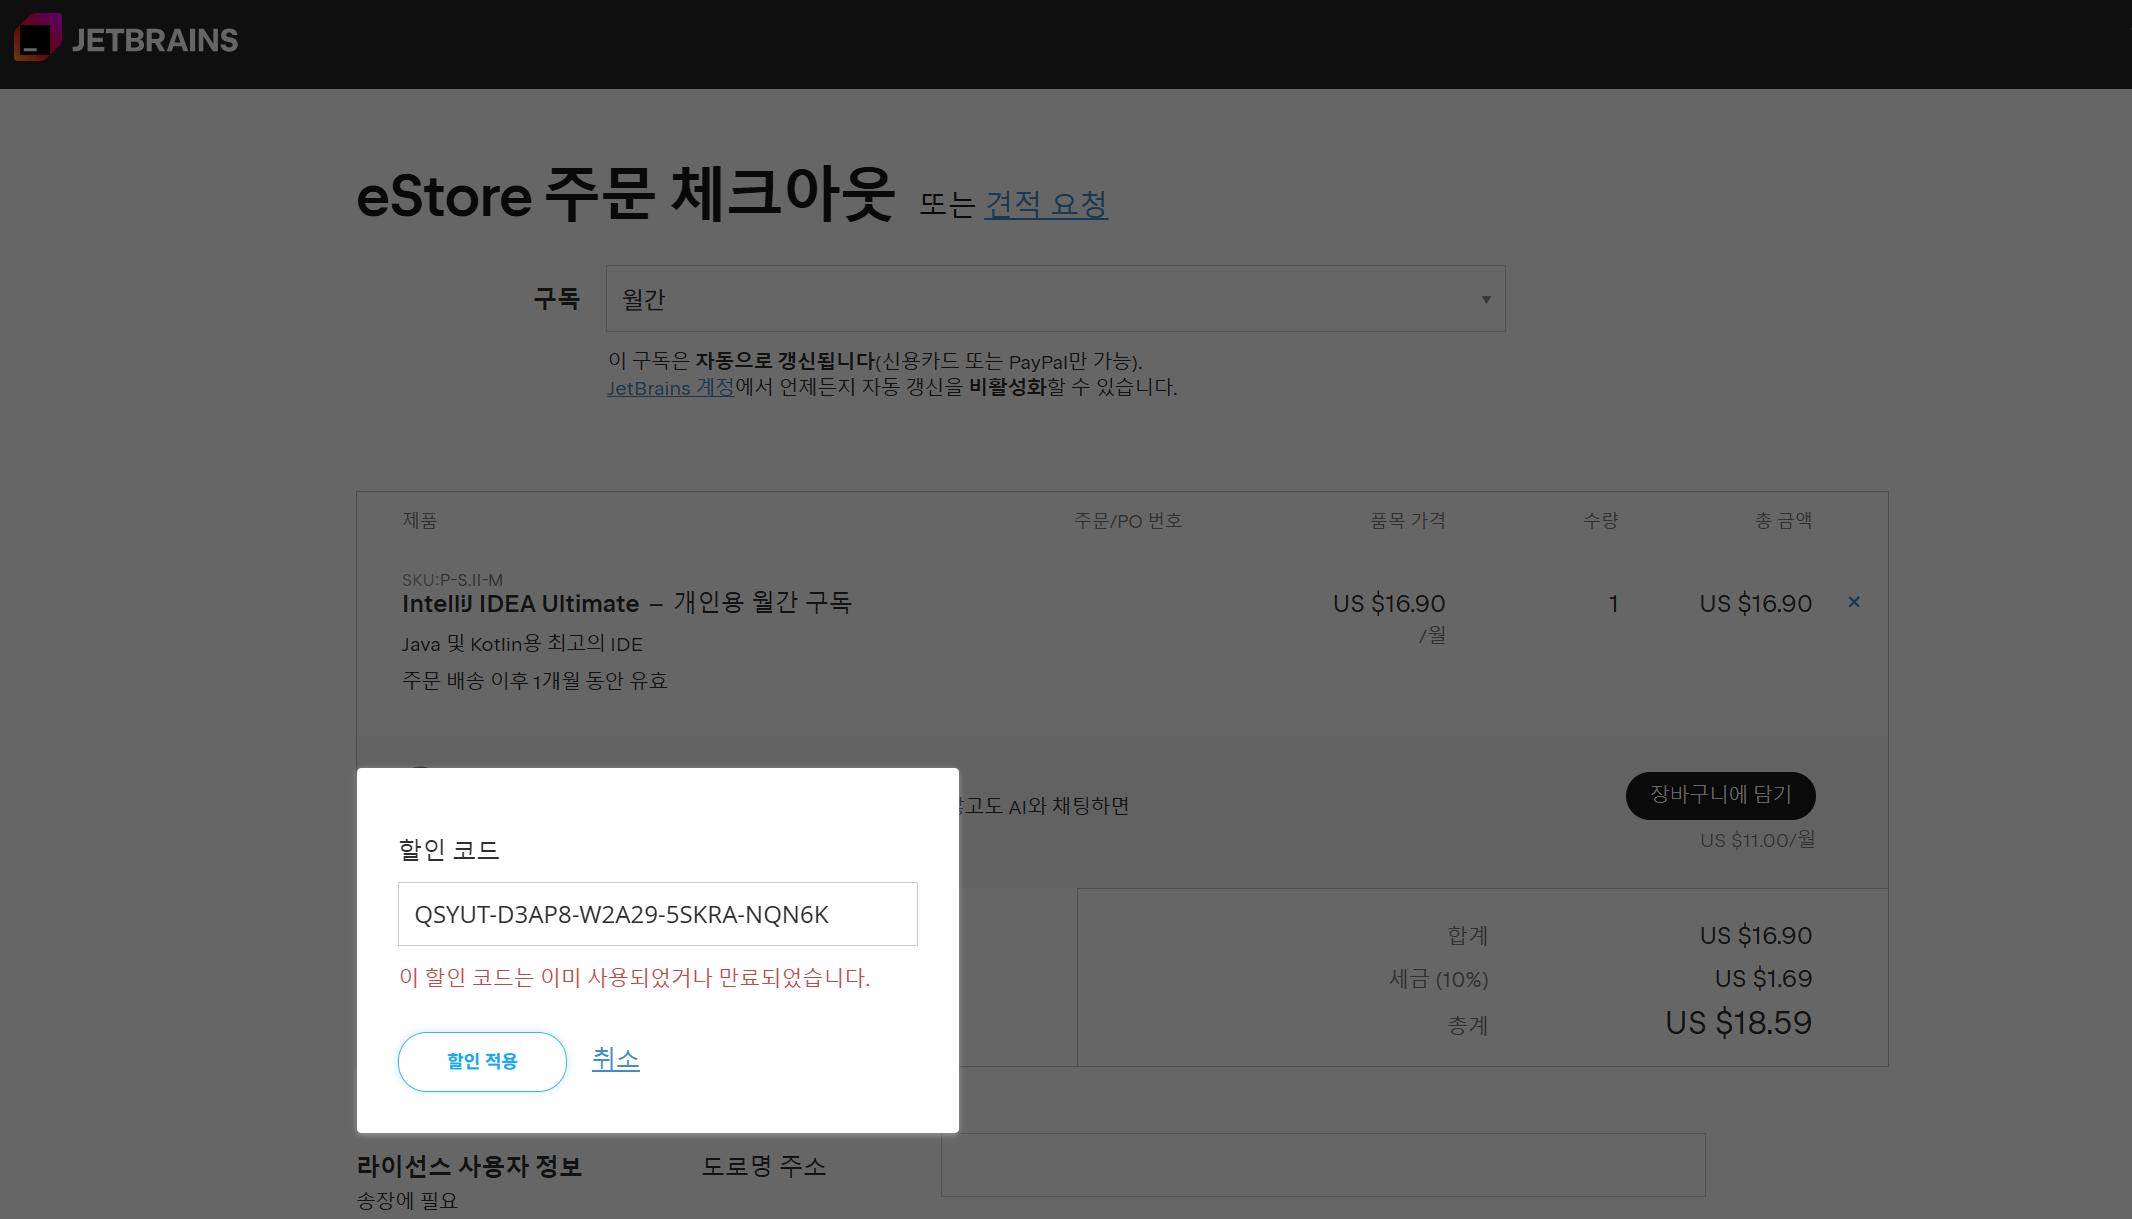Remove IntelliJ IDEA item with the x icon

(1854, 602)
